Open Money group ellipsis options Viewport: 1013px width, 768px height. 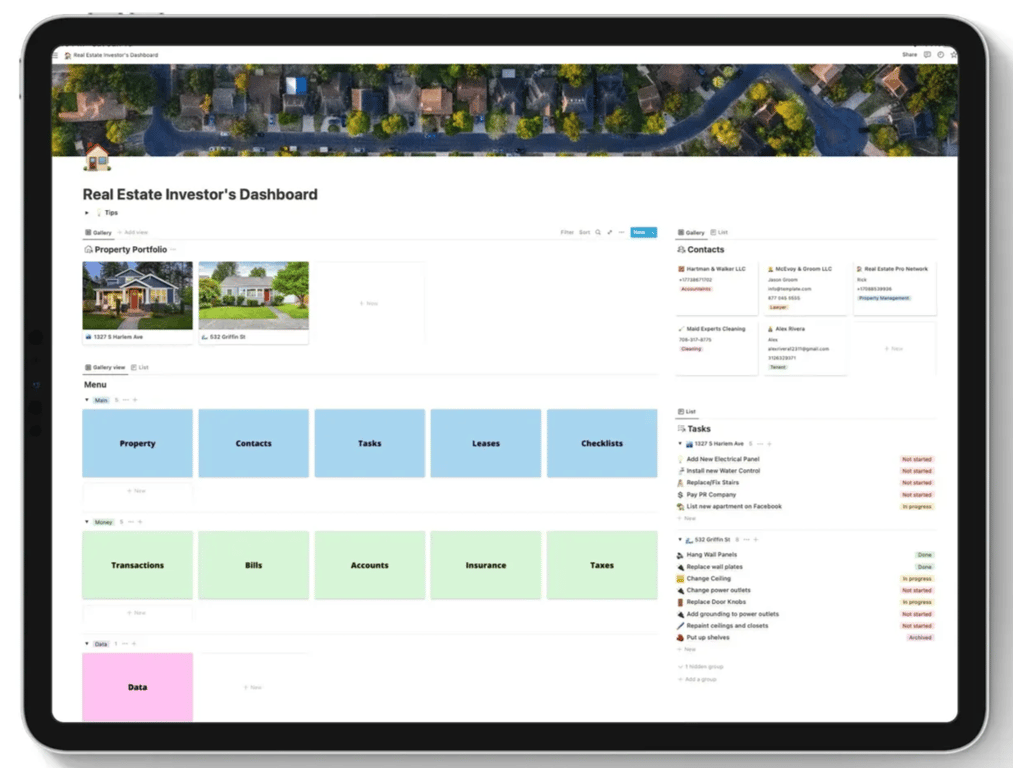[131, 522]
